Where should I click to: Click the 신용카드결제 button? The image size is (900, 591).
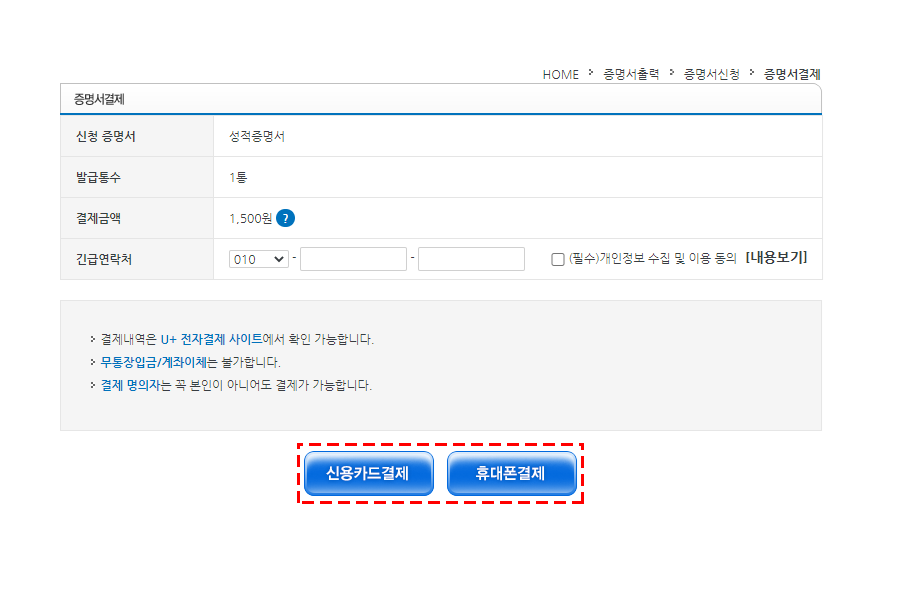click(368, 473)
